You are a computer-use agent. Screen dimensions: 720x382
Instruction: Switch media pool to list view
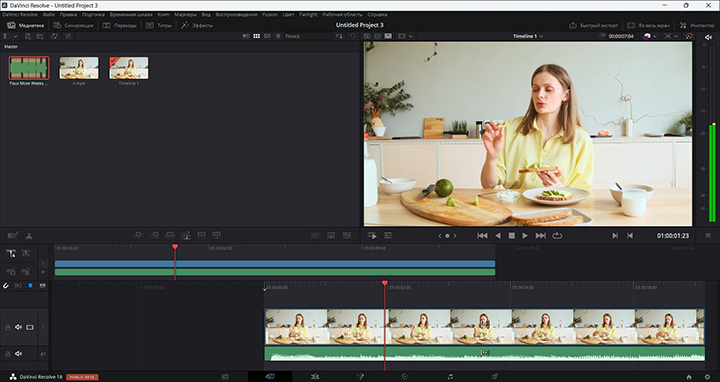(x=278, y=36)
